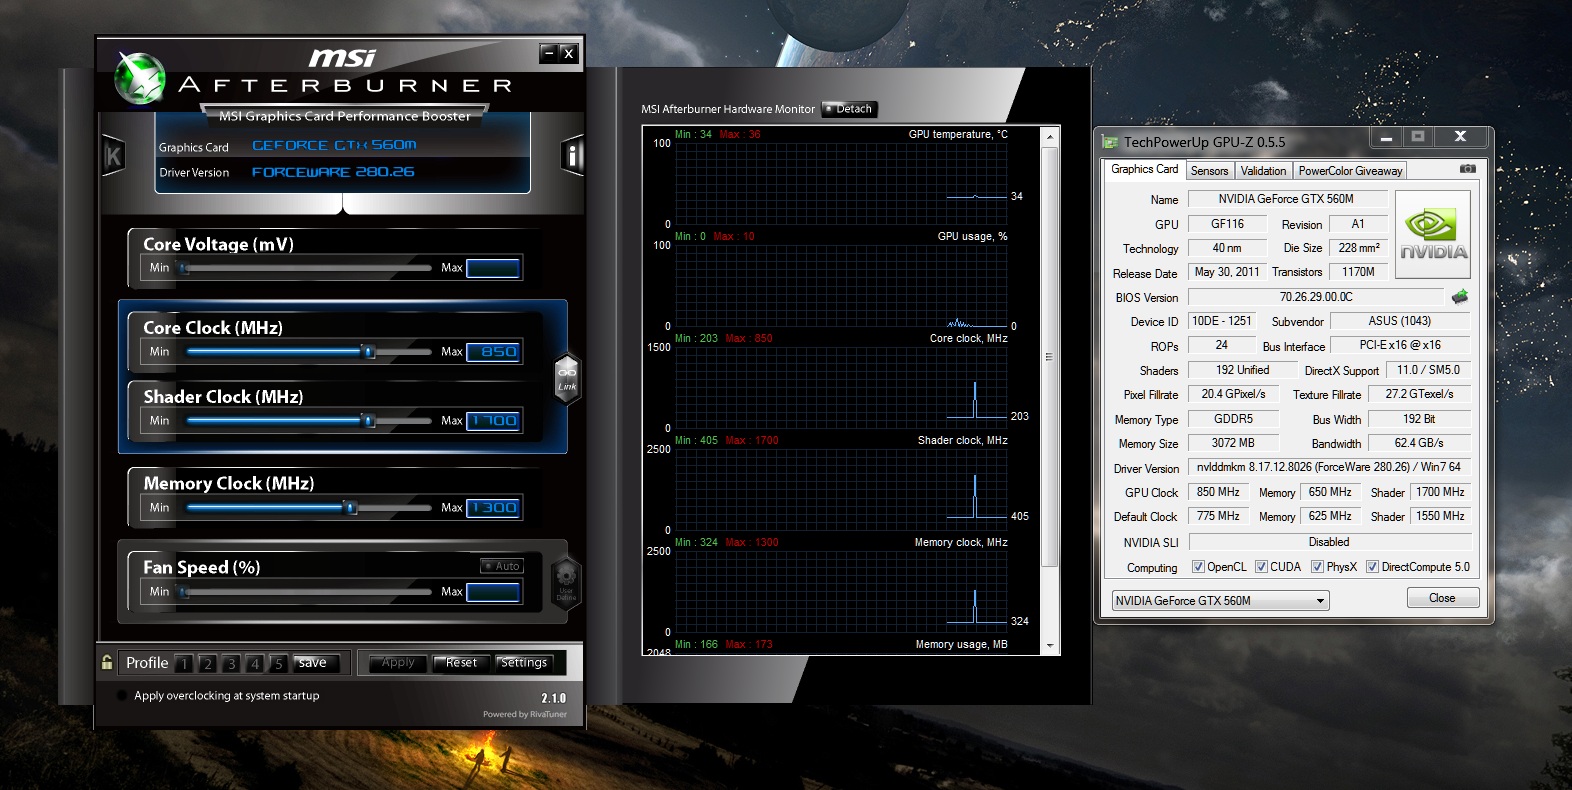Select profile slot 3

click(x=231, y=663)
